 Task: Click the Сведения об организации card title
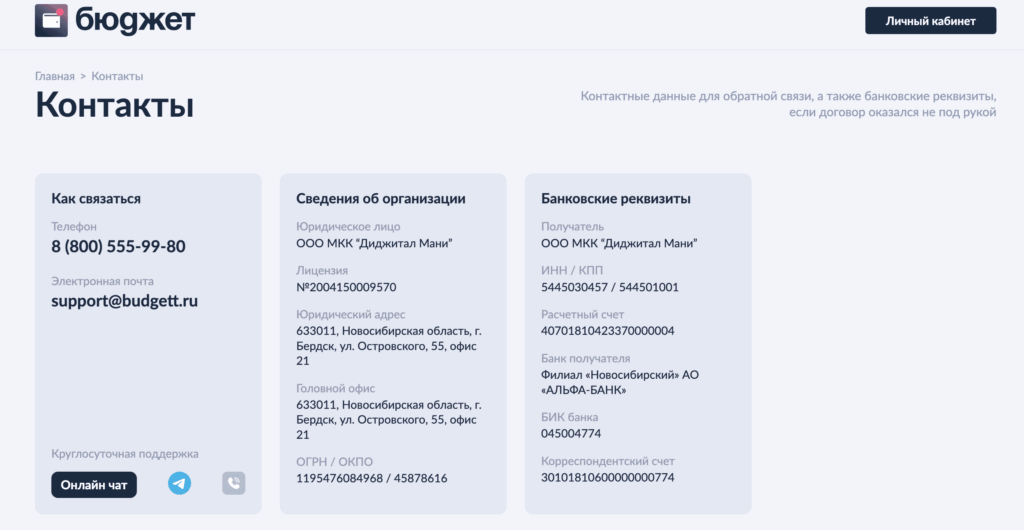(x=381, y=199)
